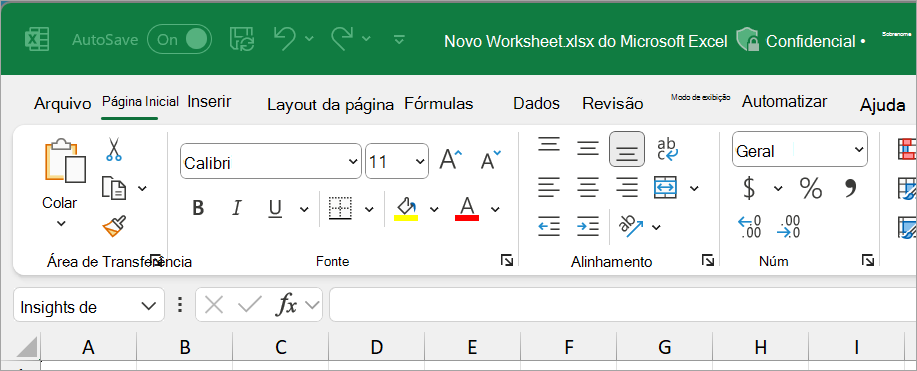Open the Ajuda tab
917x371 pixels.
882,105
